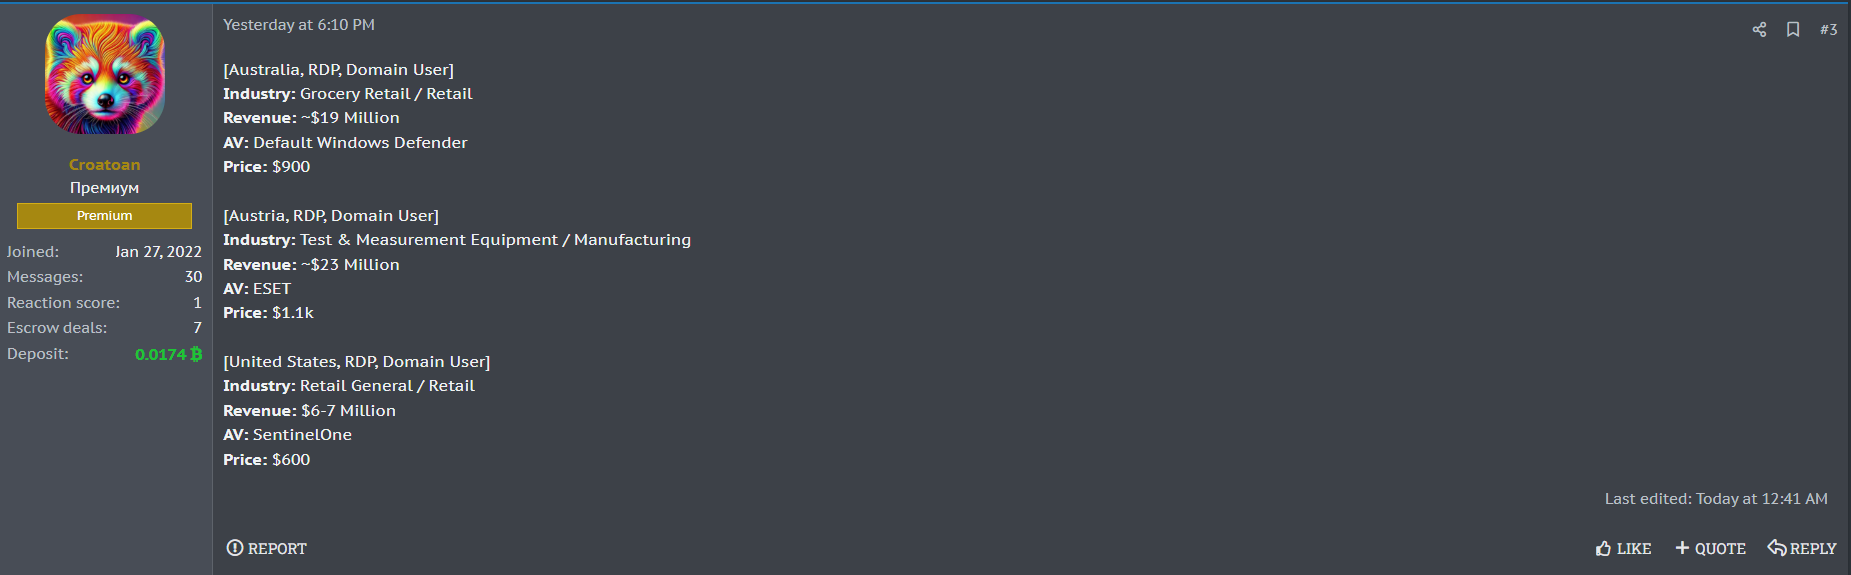Click the Last edited timestamp

(x=1716, y=499)
